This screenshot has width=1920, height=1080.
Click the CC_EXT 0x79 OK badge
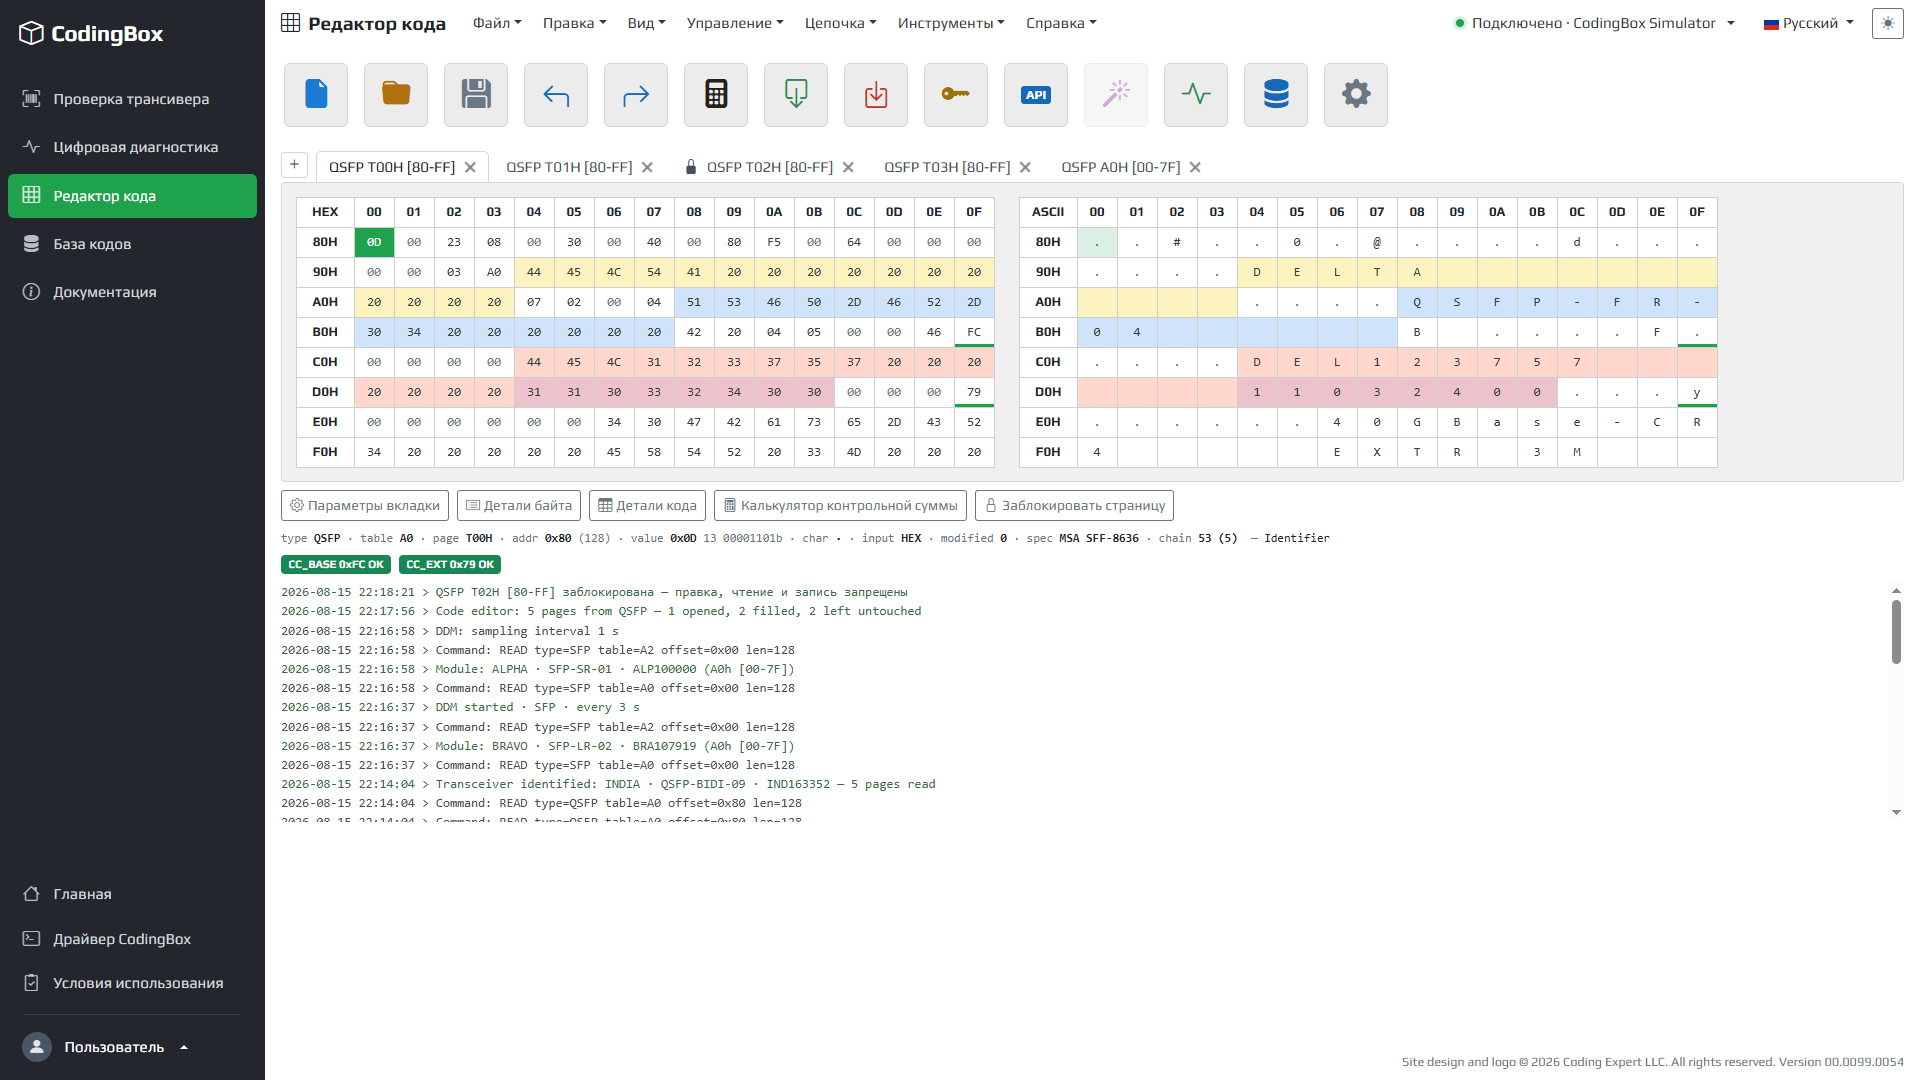click(x=450, y=564)
